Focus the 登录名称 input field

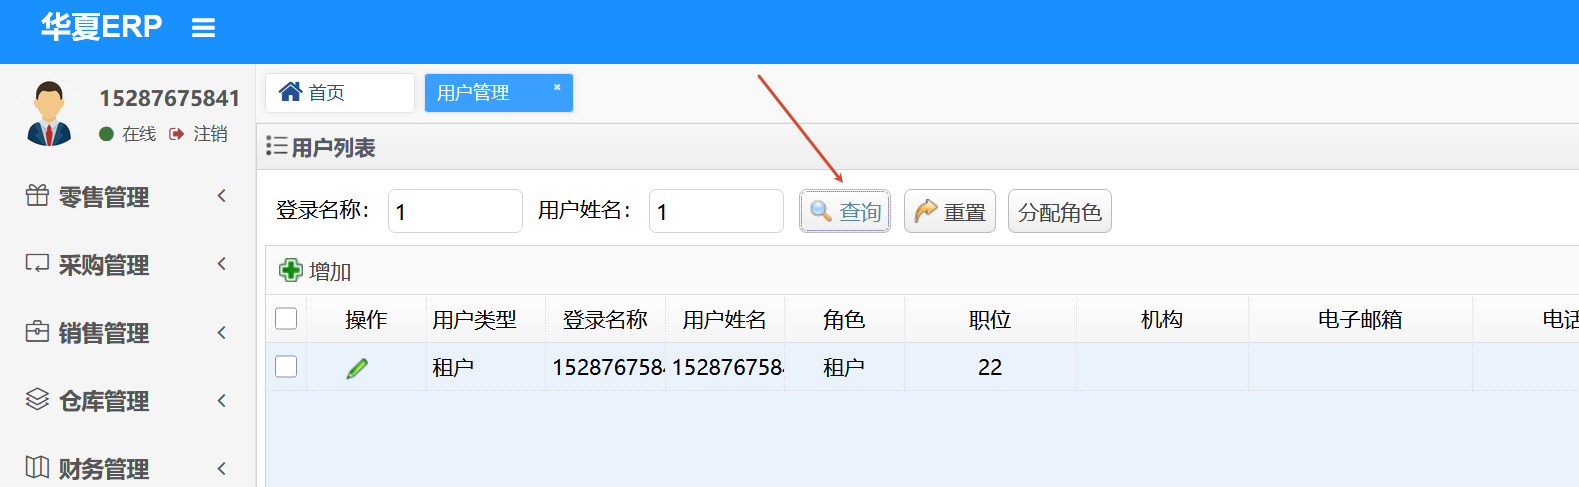click(x=455, y=211)
